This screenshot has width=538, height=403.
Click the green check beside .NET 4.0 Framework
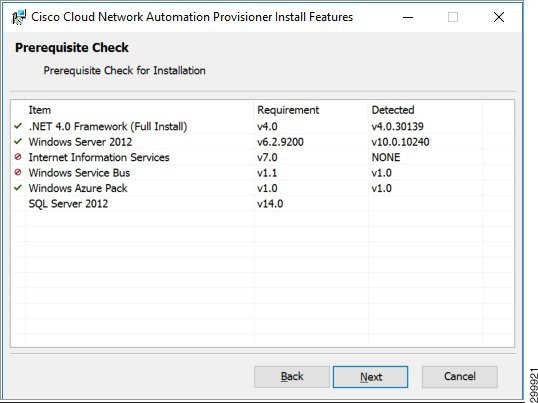[18, 126]
